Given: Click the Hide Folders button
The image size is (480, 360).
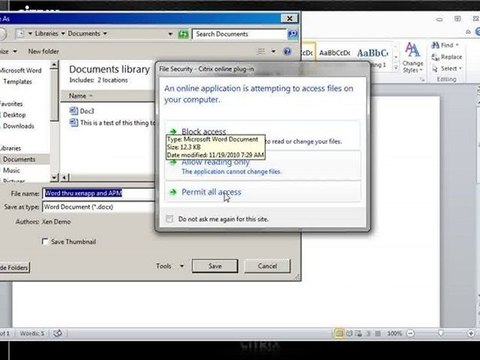Looking at the screenshot, I should pos(14,267).
